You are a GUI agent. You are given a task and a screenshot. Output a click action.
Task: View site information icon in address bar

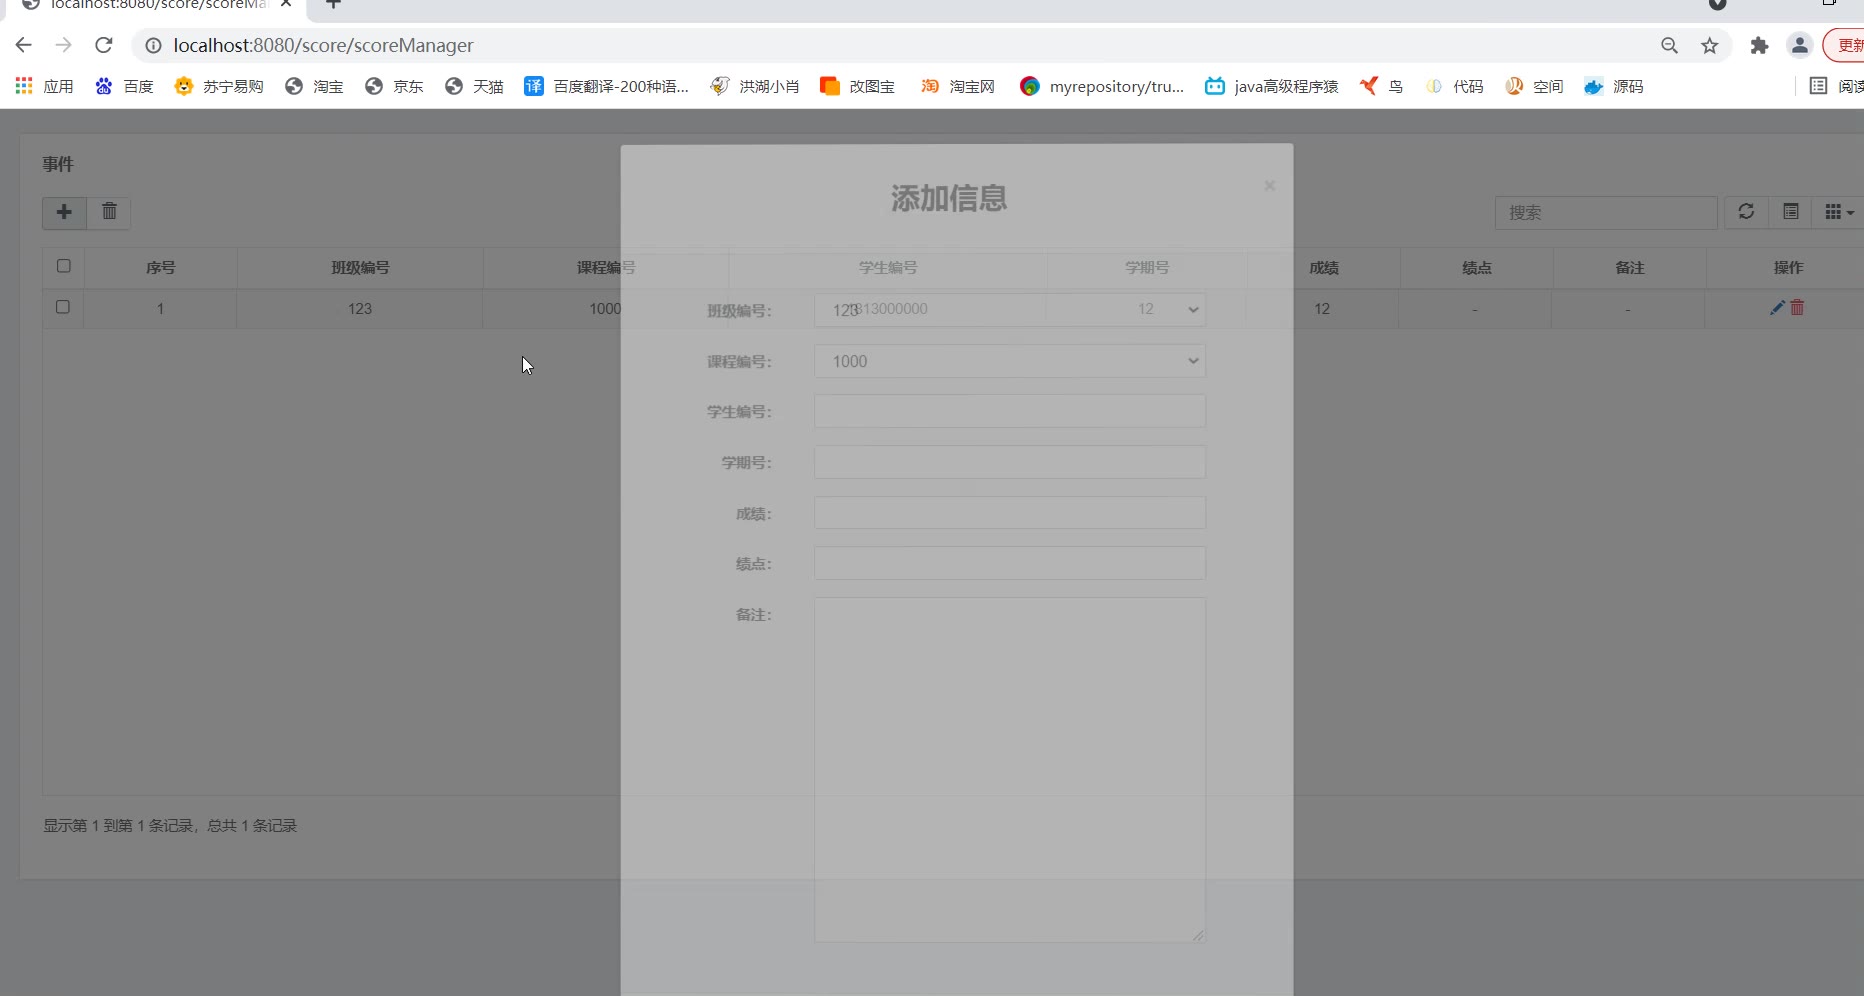(153, 45)
